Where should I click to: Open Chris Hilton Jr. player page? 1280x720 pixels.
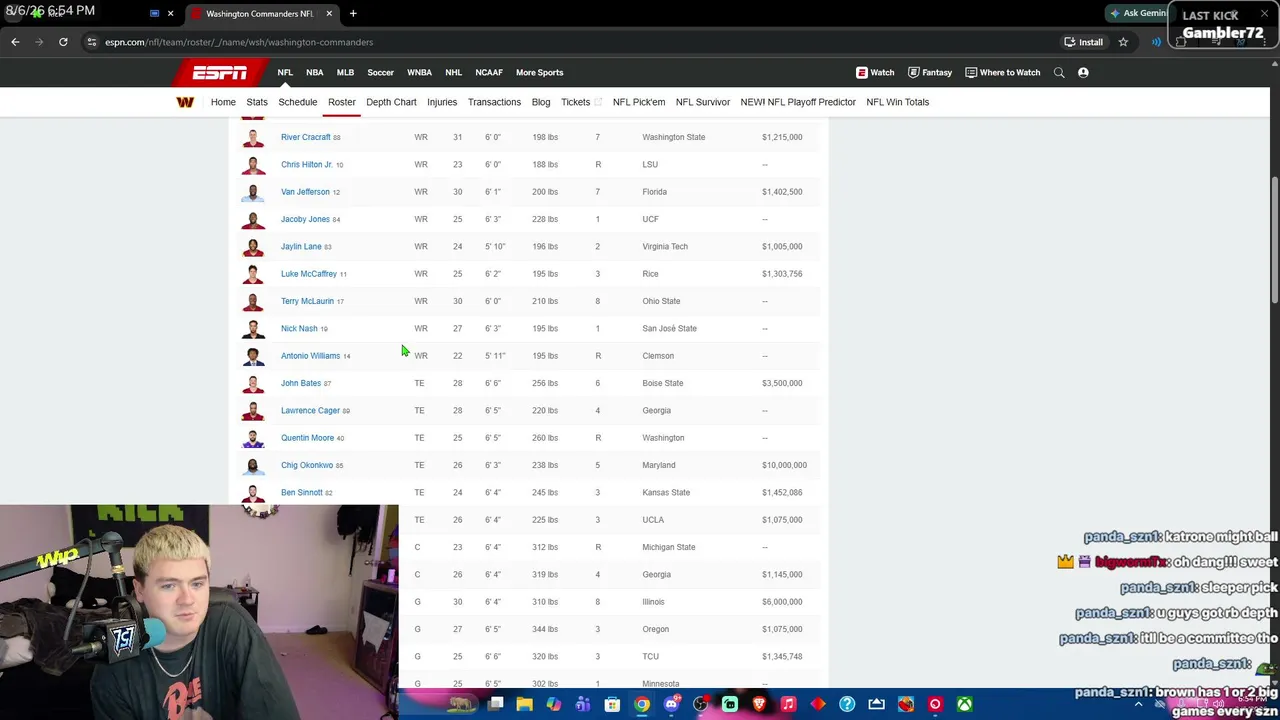point(306,164)
